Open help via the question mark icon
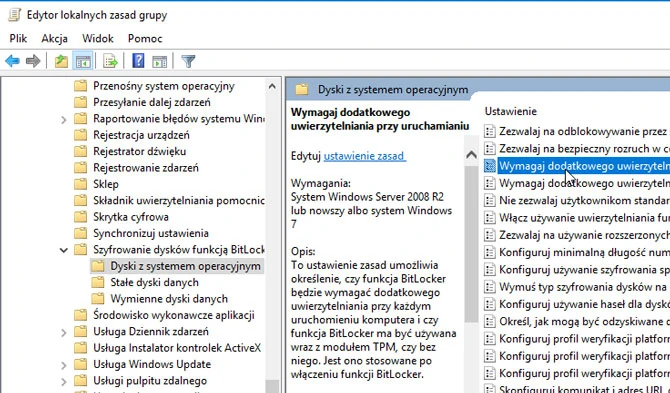This screenshot has height=393, width=670. click(x=138, y=61)
